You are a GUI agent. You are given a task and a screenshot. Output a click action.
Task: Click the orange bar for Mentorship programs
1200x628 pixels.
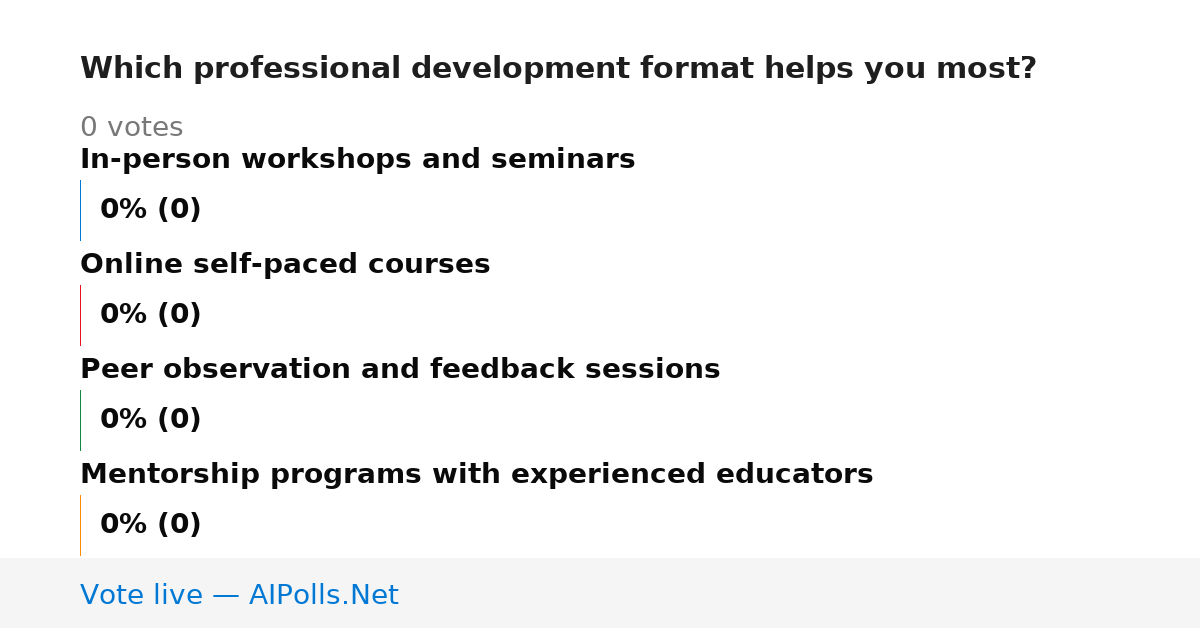80,525
